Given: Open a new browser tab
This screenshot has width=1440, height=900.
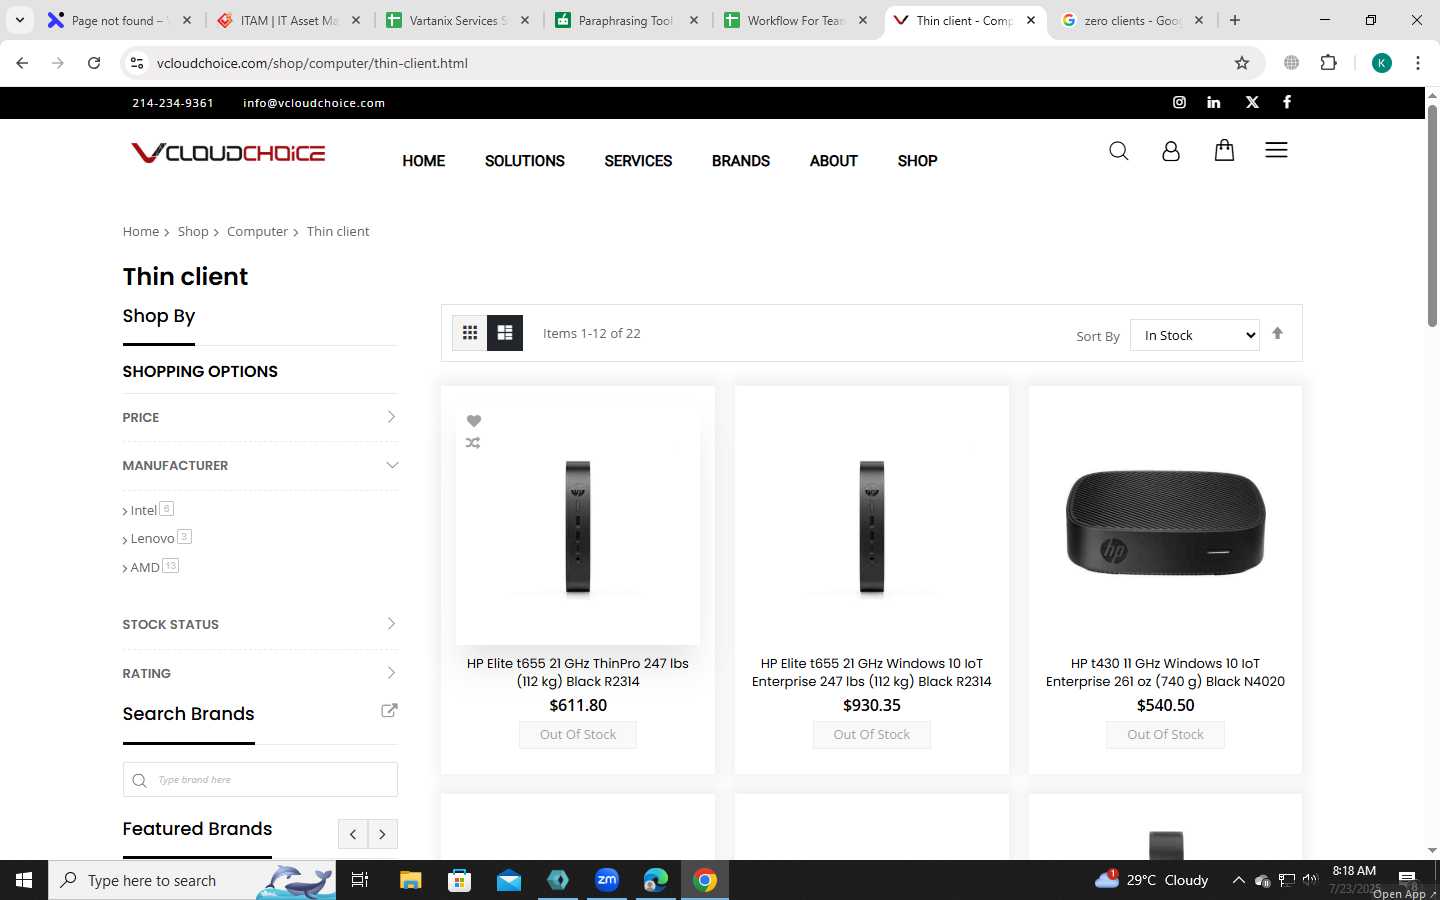Looking at the screenshot, I should coord(1235,20).
